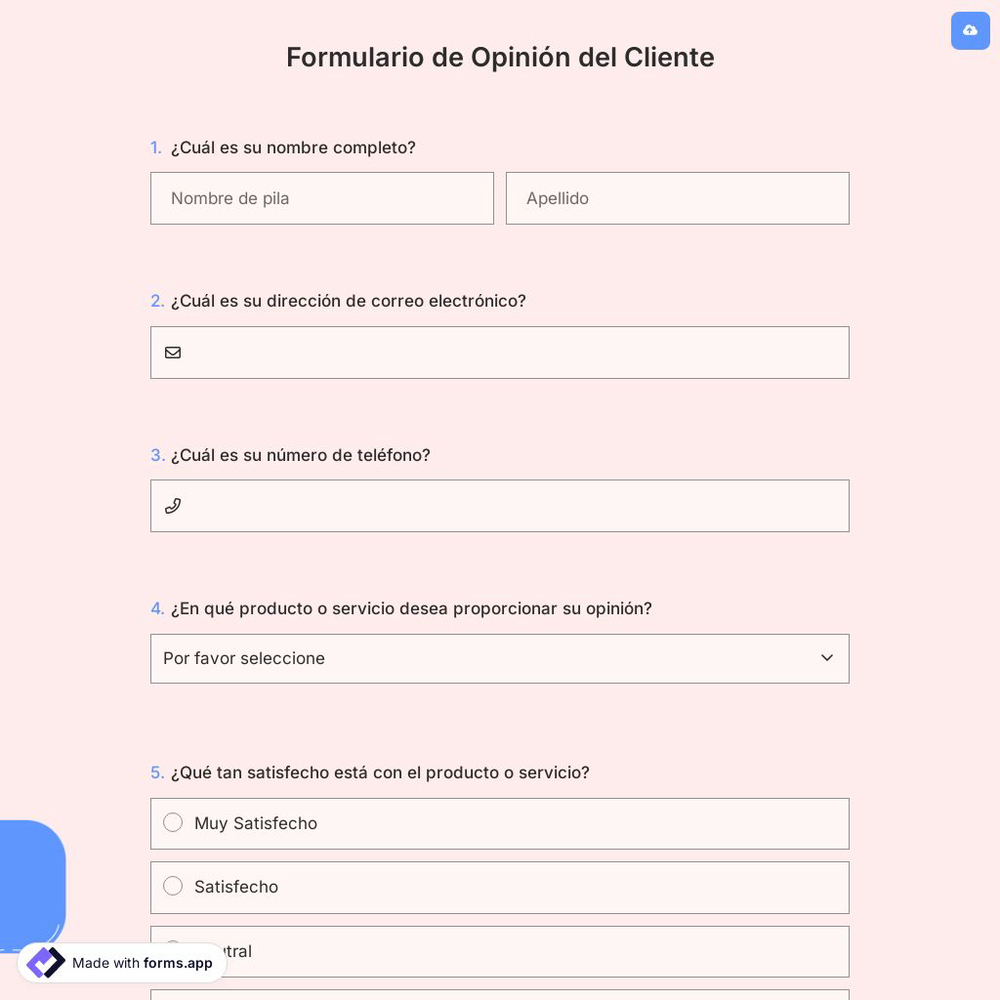Image resolution: width=1000 pixels, height=1000 pixels.
Task: Click the phone icon in the telephone field
Action: pyautogui.click(x=173, y=506)
